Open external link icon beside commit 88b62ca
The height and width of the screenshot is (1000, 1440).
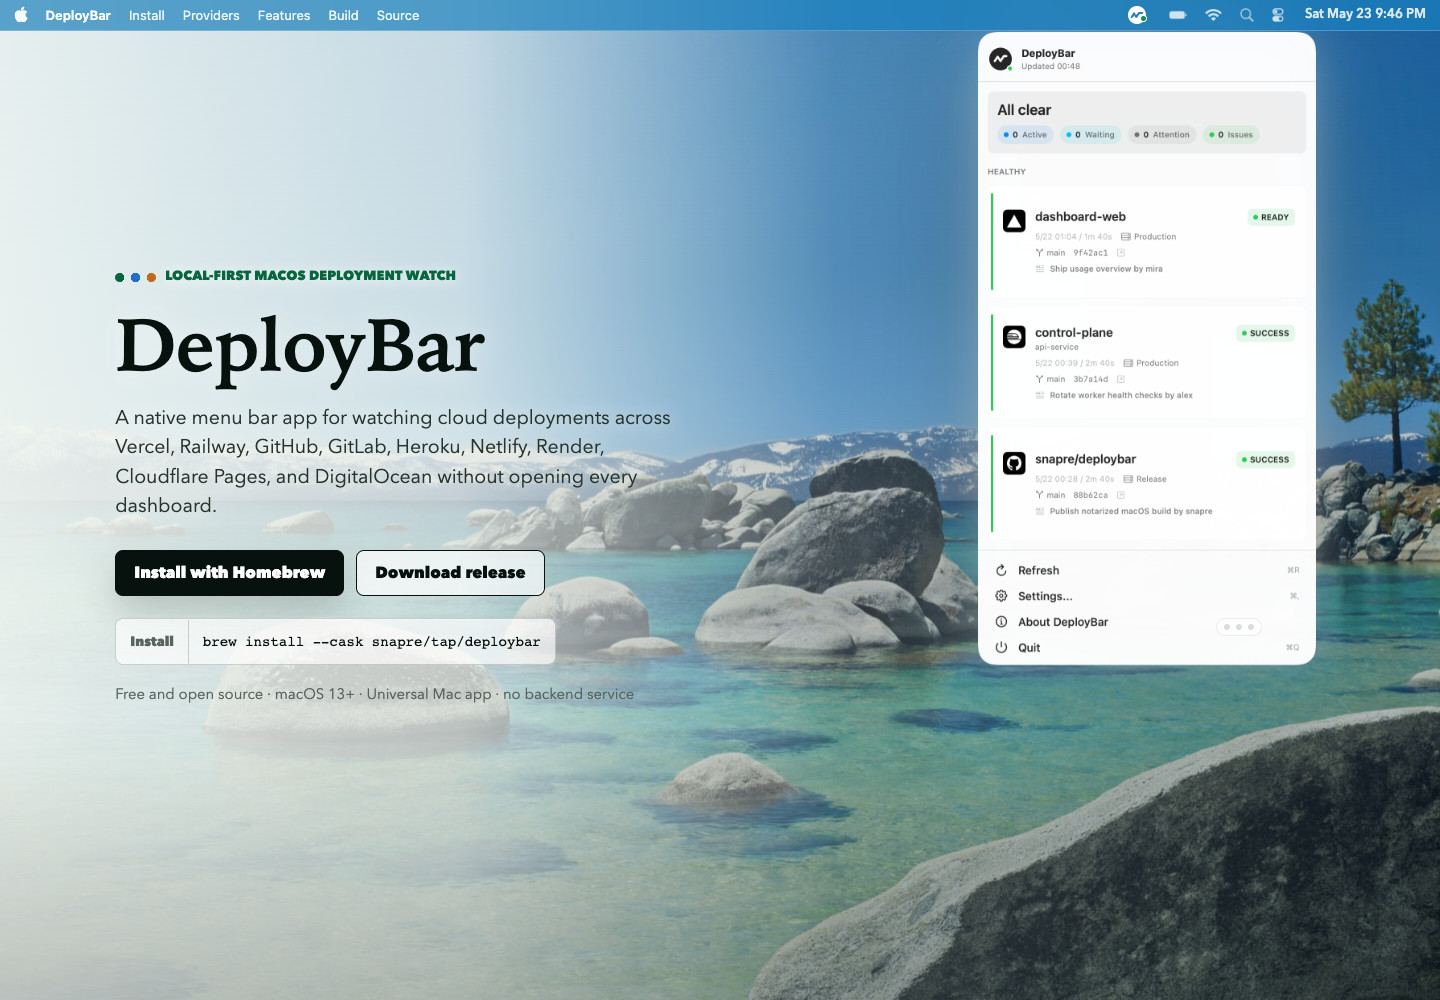tap(1121, 495)
